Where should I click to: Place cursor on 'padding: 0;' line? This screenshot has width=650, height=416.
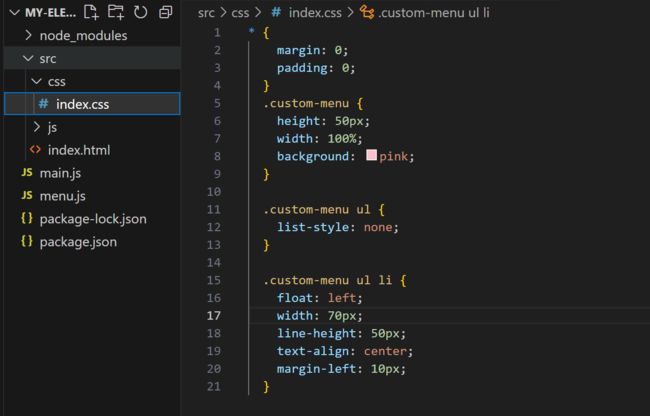pos(316,68)
